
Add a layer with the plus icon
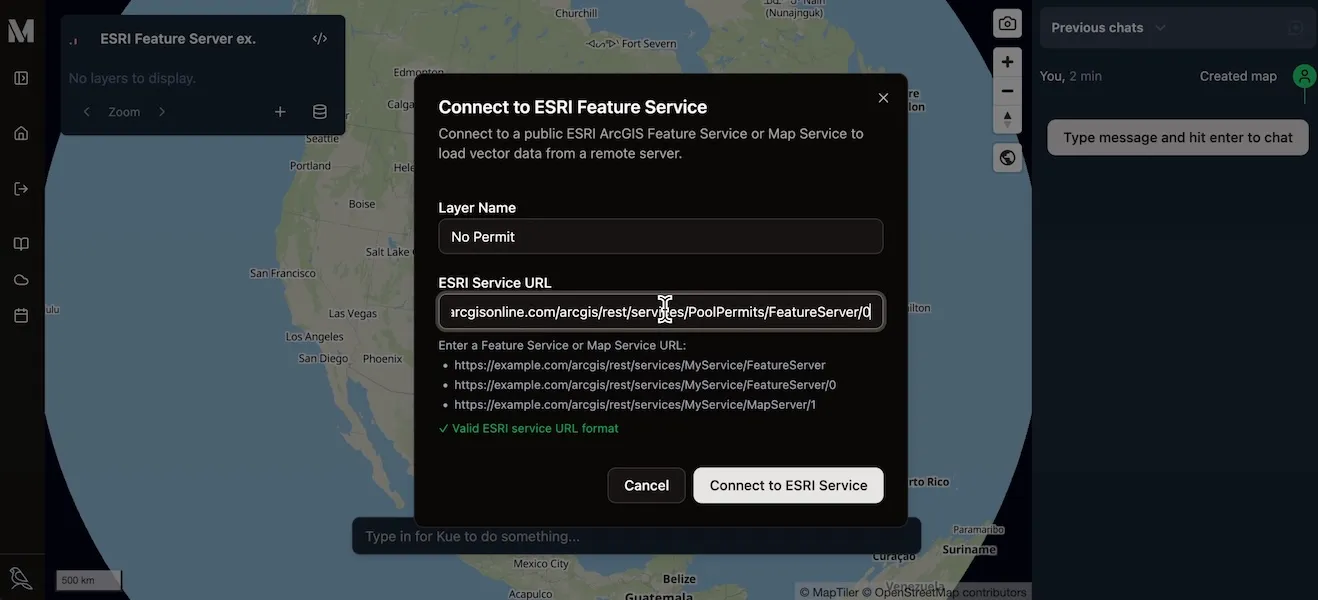pos(280,112)
